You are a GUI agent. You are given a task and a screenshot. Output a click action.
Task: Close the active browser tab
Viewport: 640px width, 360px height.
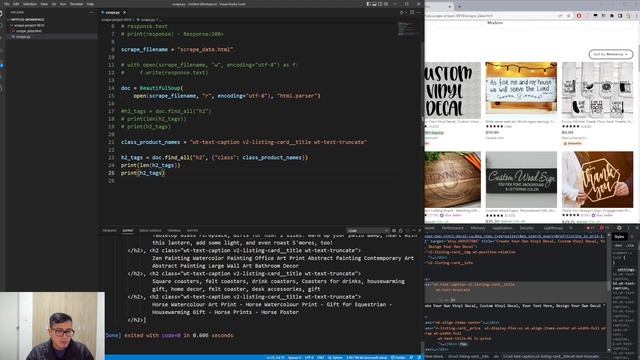450,7
